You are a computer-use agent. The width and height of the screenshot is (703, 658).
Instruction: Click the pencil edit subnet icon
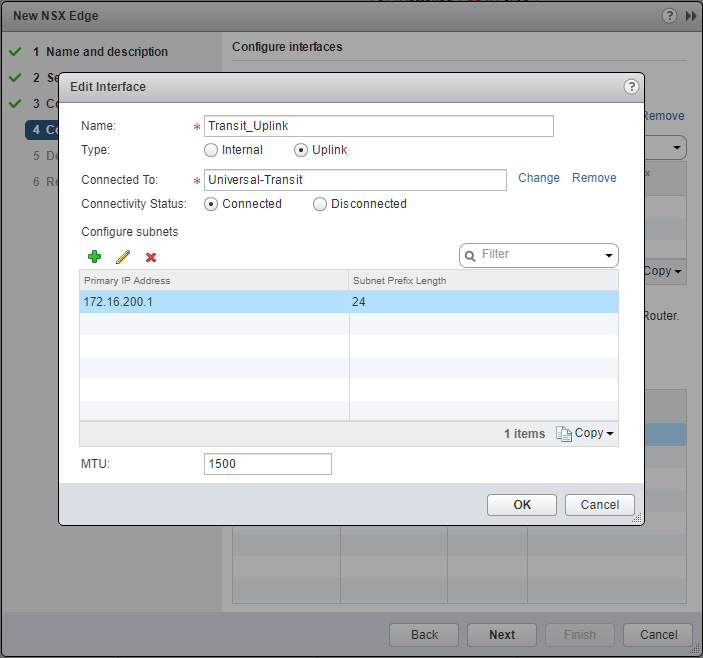[x=123, y=257]
